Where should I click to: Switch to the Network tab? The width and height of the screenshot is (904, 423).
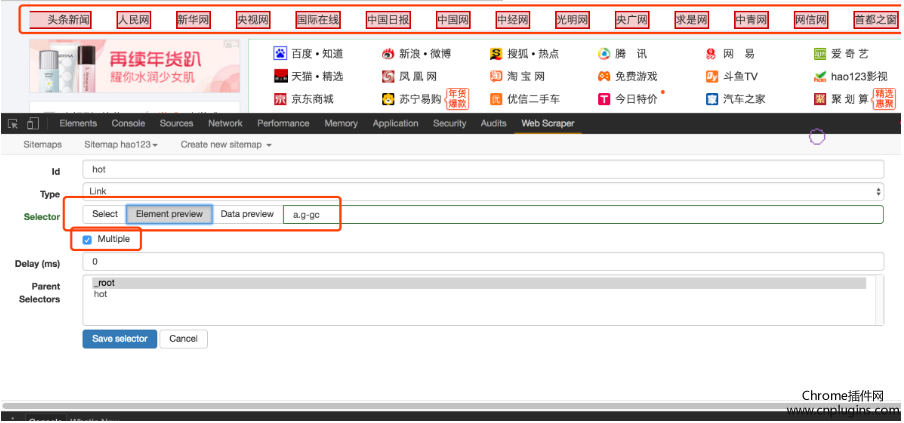click(225, 123)
